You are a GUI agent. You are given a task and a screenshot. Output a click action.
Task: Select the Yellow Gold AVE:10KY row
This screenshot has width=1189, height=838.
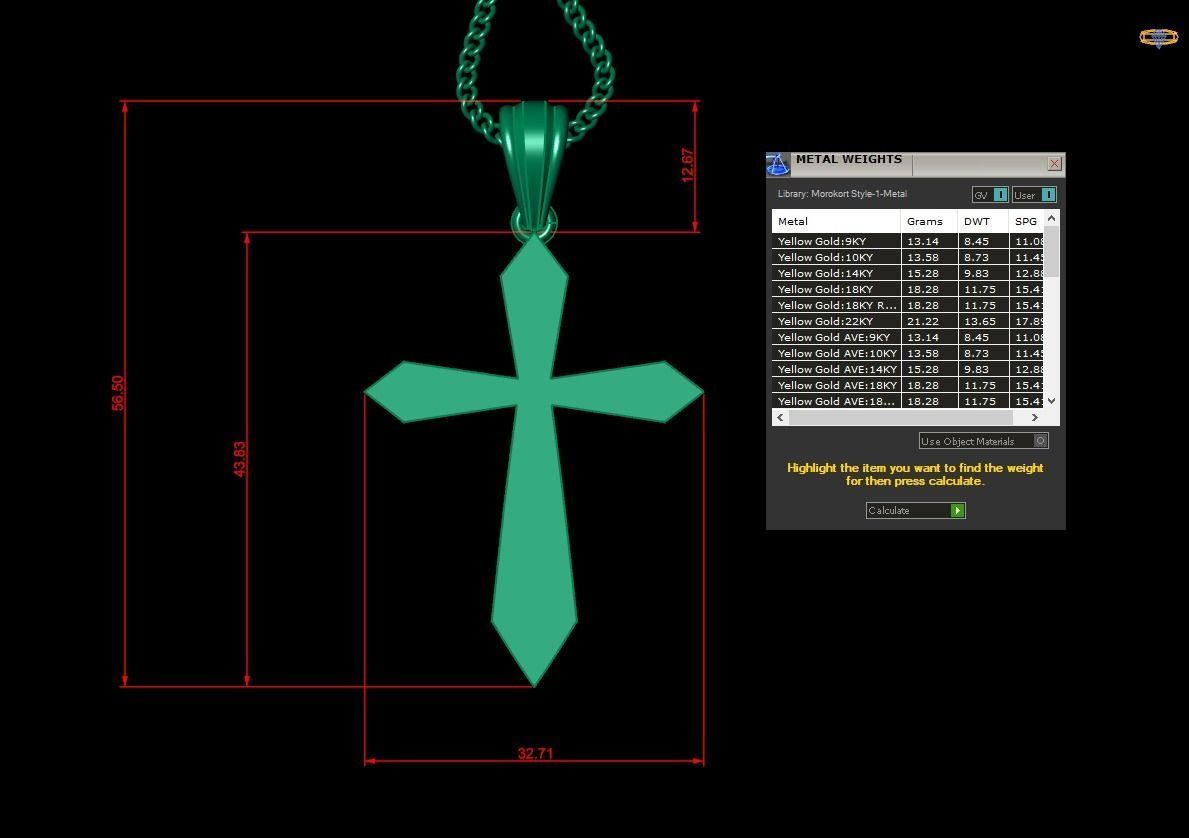(x=908, y=353)
